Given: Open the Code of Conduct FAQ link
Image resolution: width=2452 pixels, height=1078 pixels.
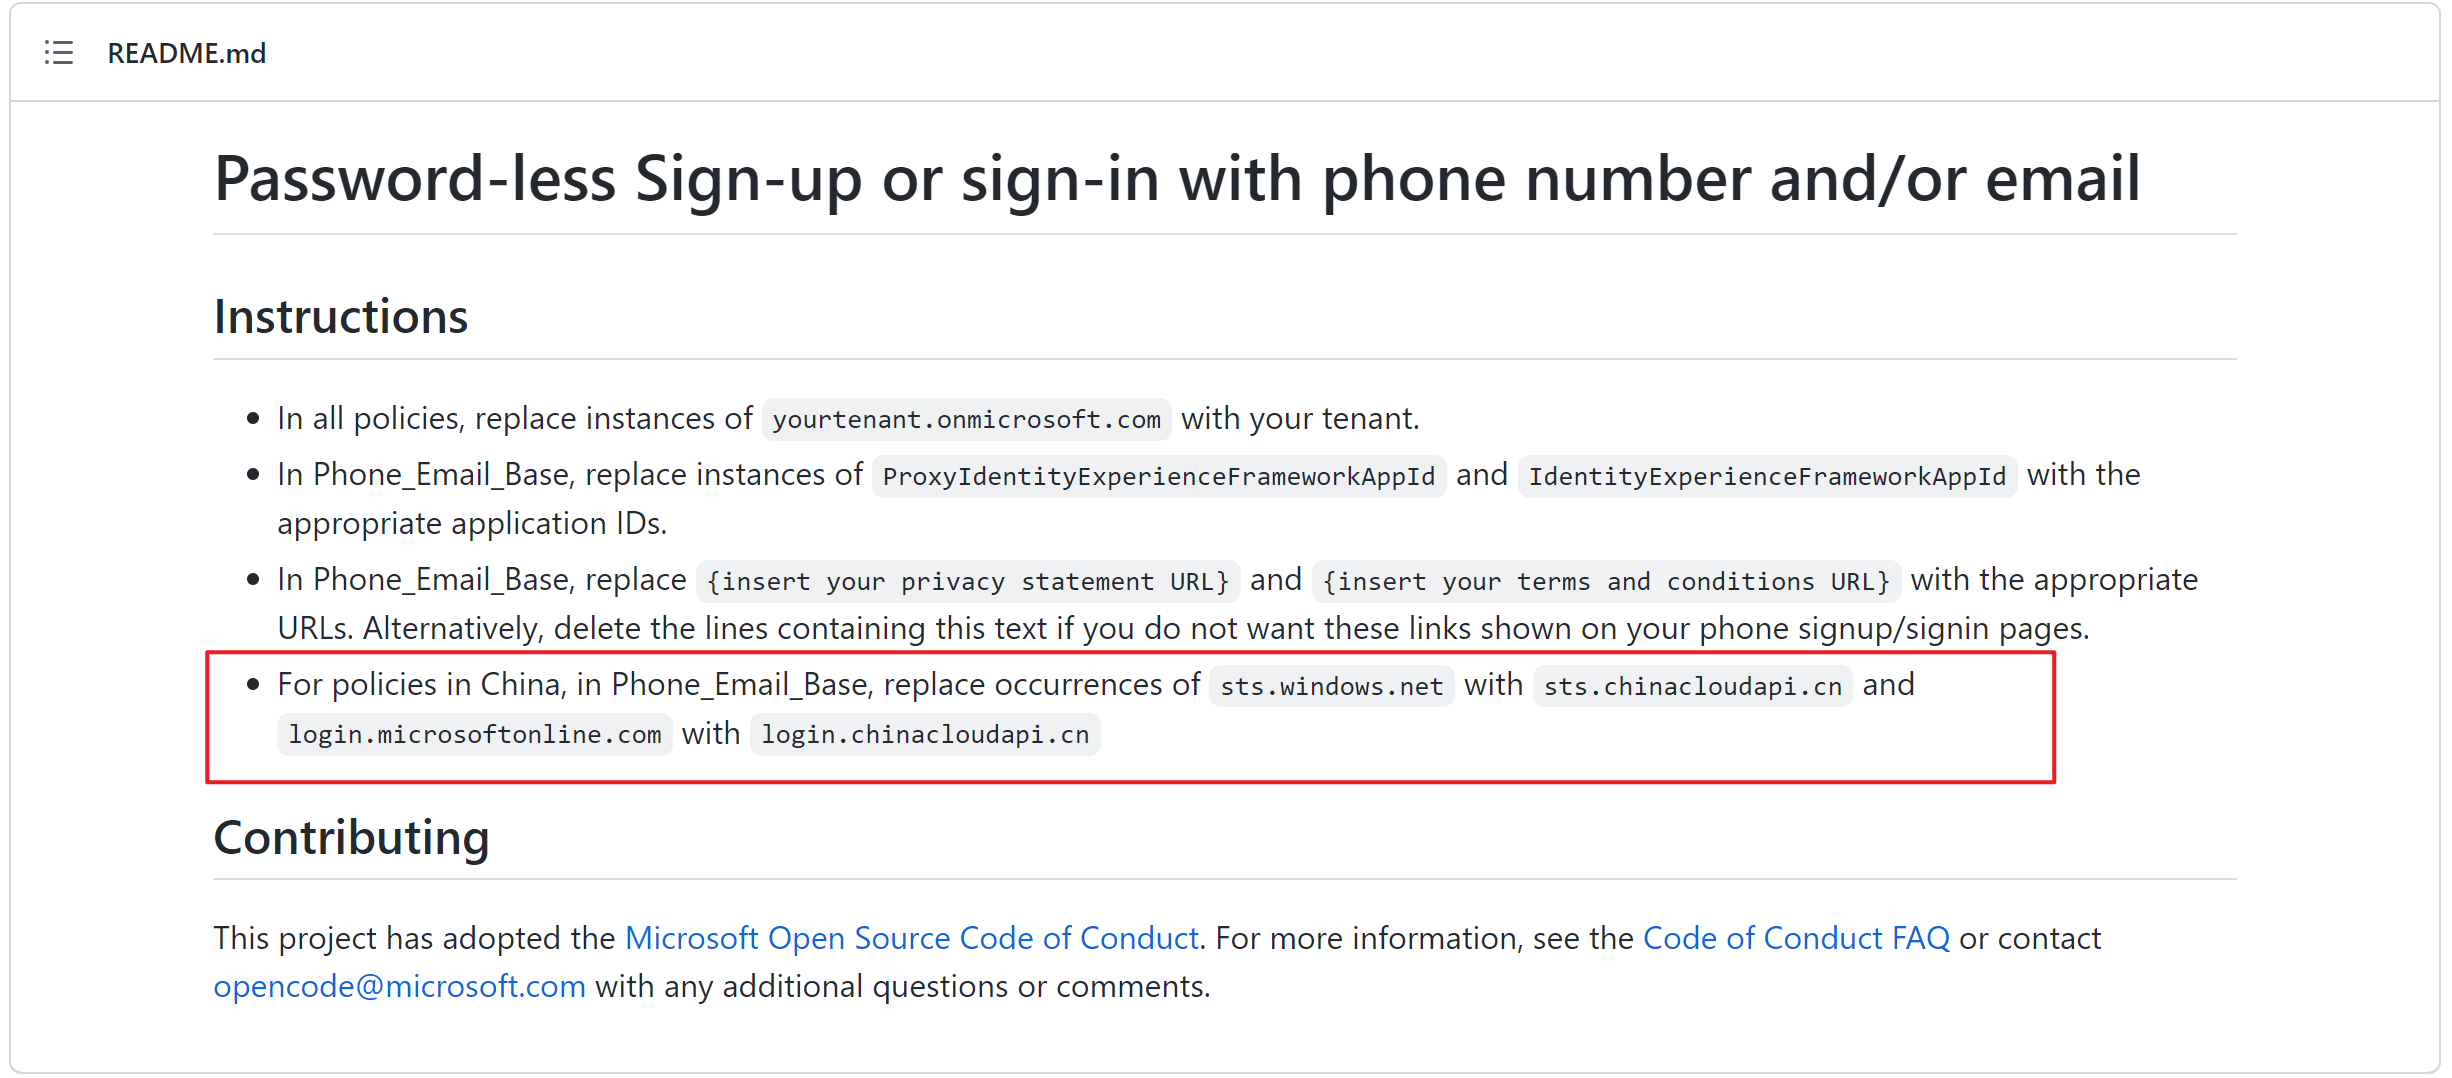Looking at the screenshot, I should click(x=1795, y=937).
